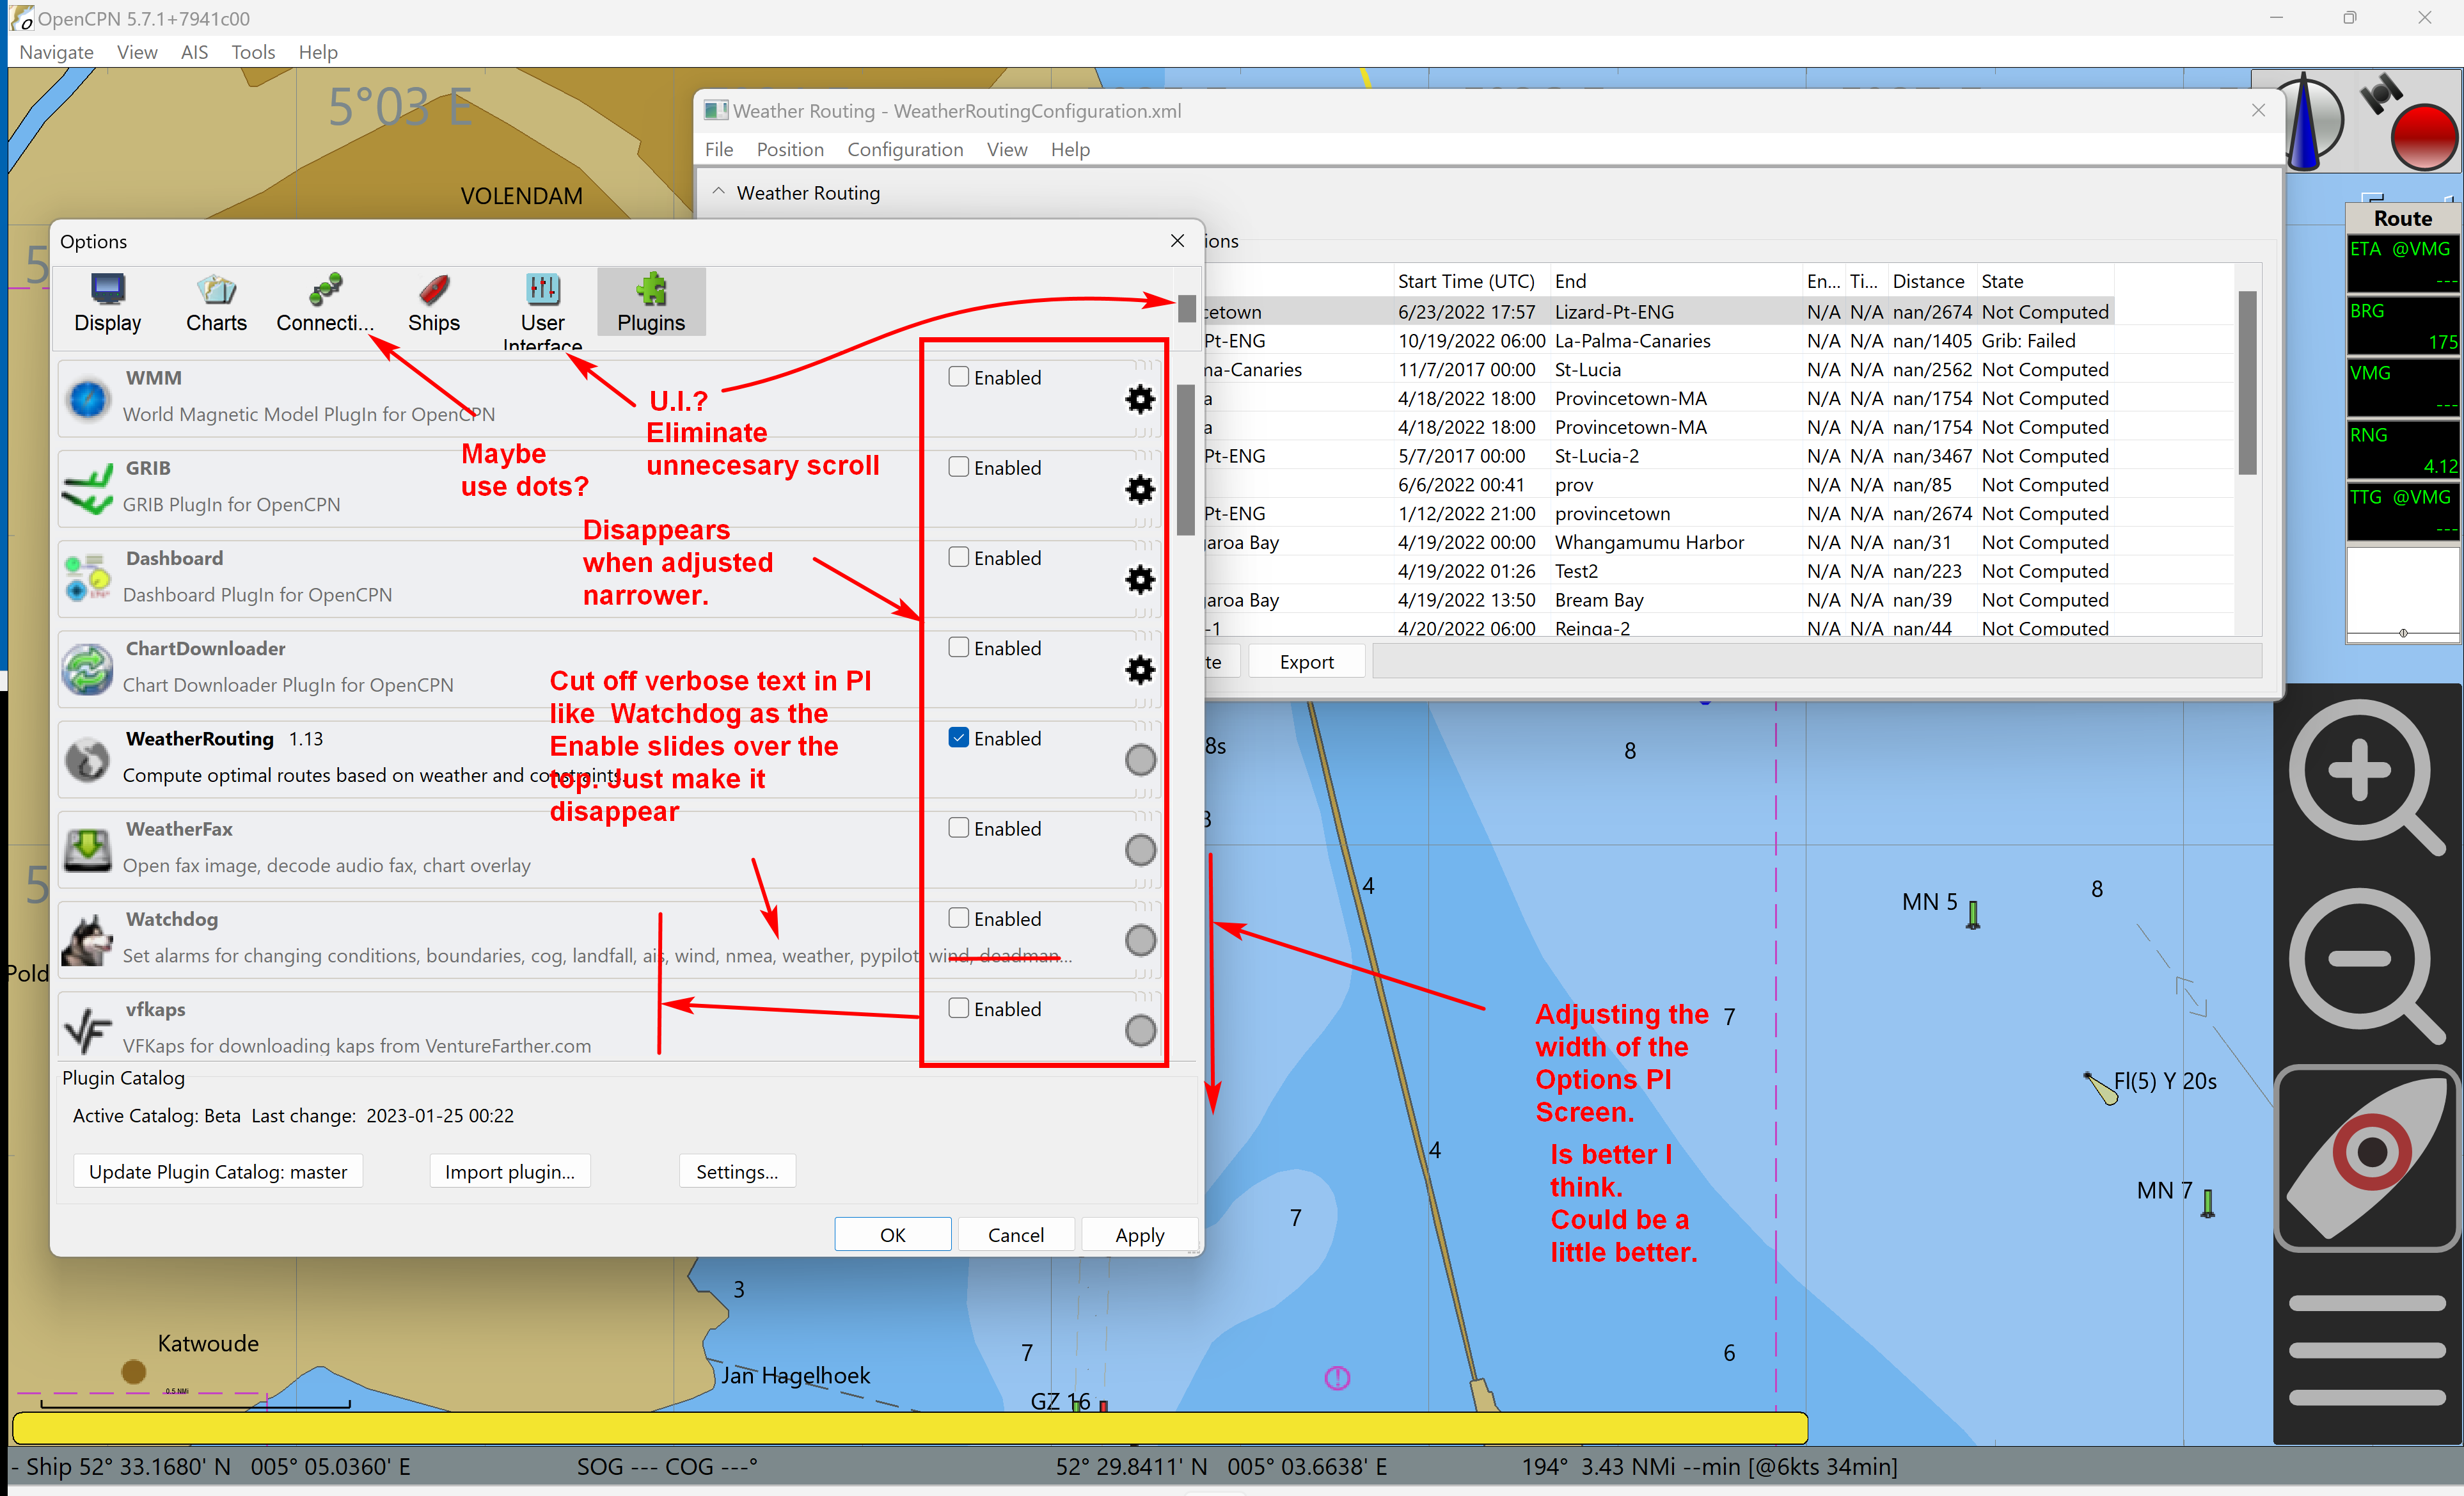Open Weather Routing Configuration menu
Screen dimensions: 2464x1496
(904, 149)
